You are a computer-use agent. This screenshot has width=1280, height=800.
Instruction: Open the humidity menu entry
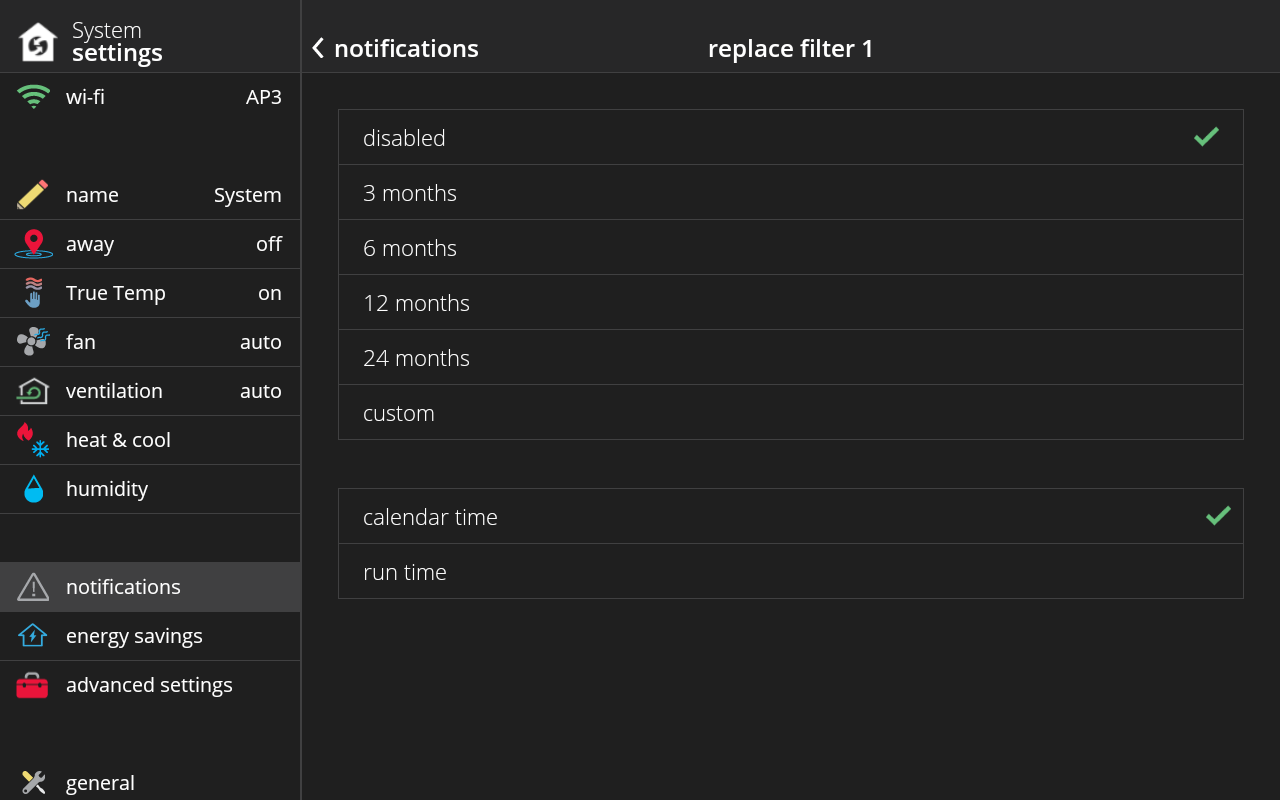(x=150, y=489)
